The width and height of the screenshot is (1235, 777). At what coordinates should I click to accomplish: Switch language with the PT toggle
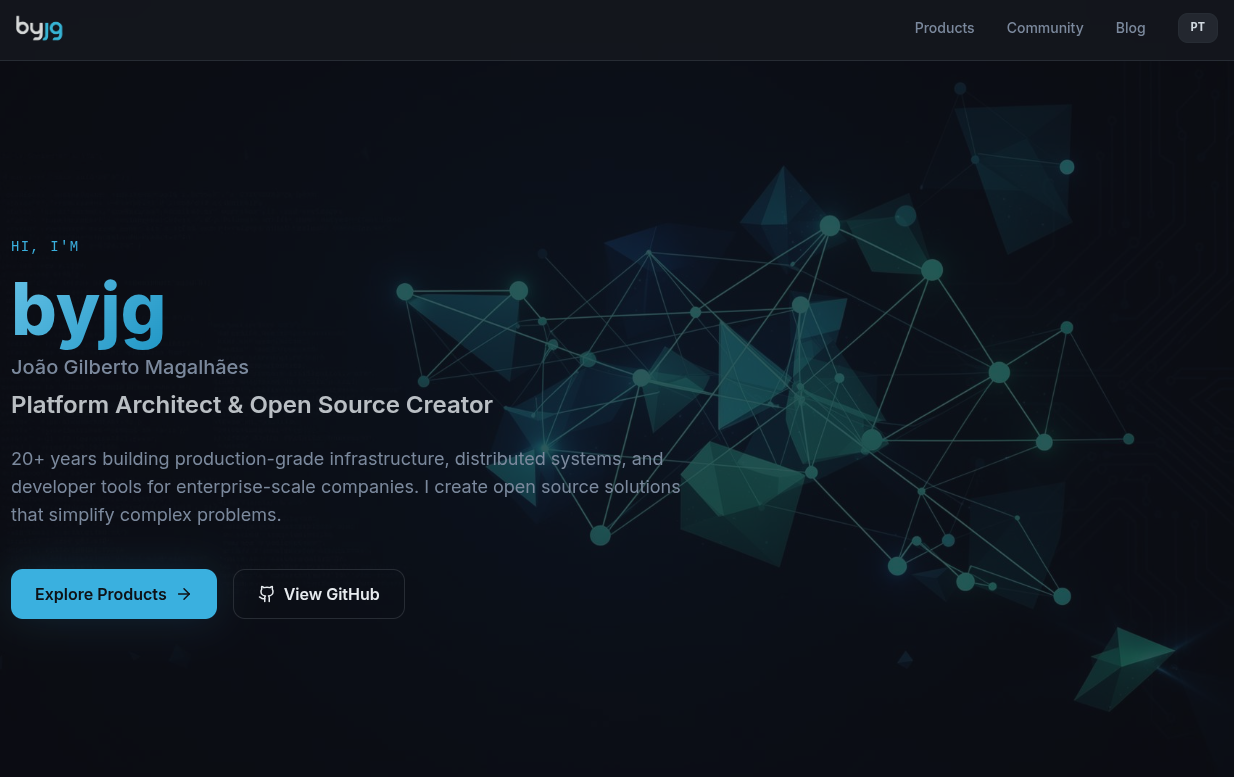pos(1197,28)
